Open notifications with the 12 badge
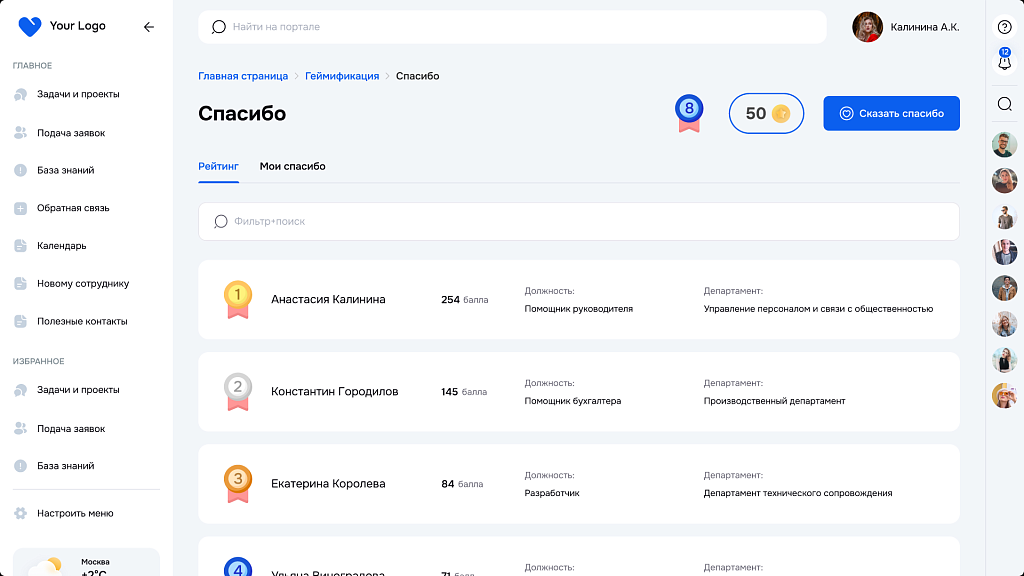Image resolution: width=1024 pixels, height=576 pixels. [x=1004, y=63]
